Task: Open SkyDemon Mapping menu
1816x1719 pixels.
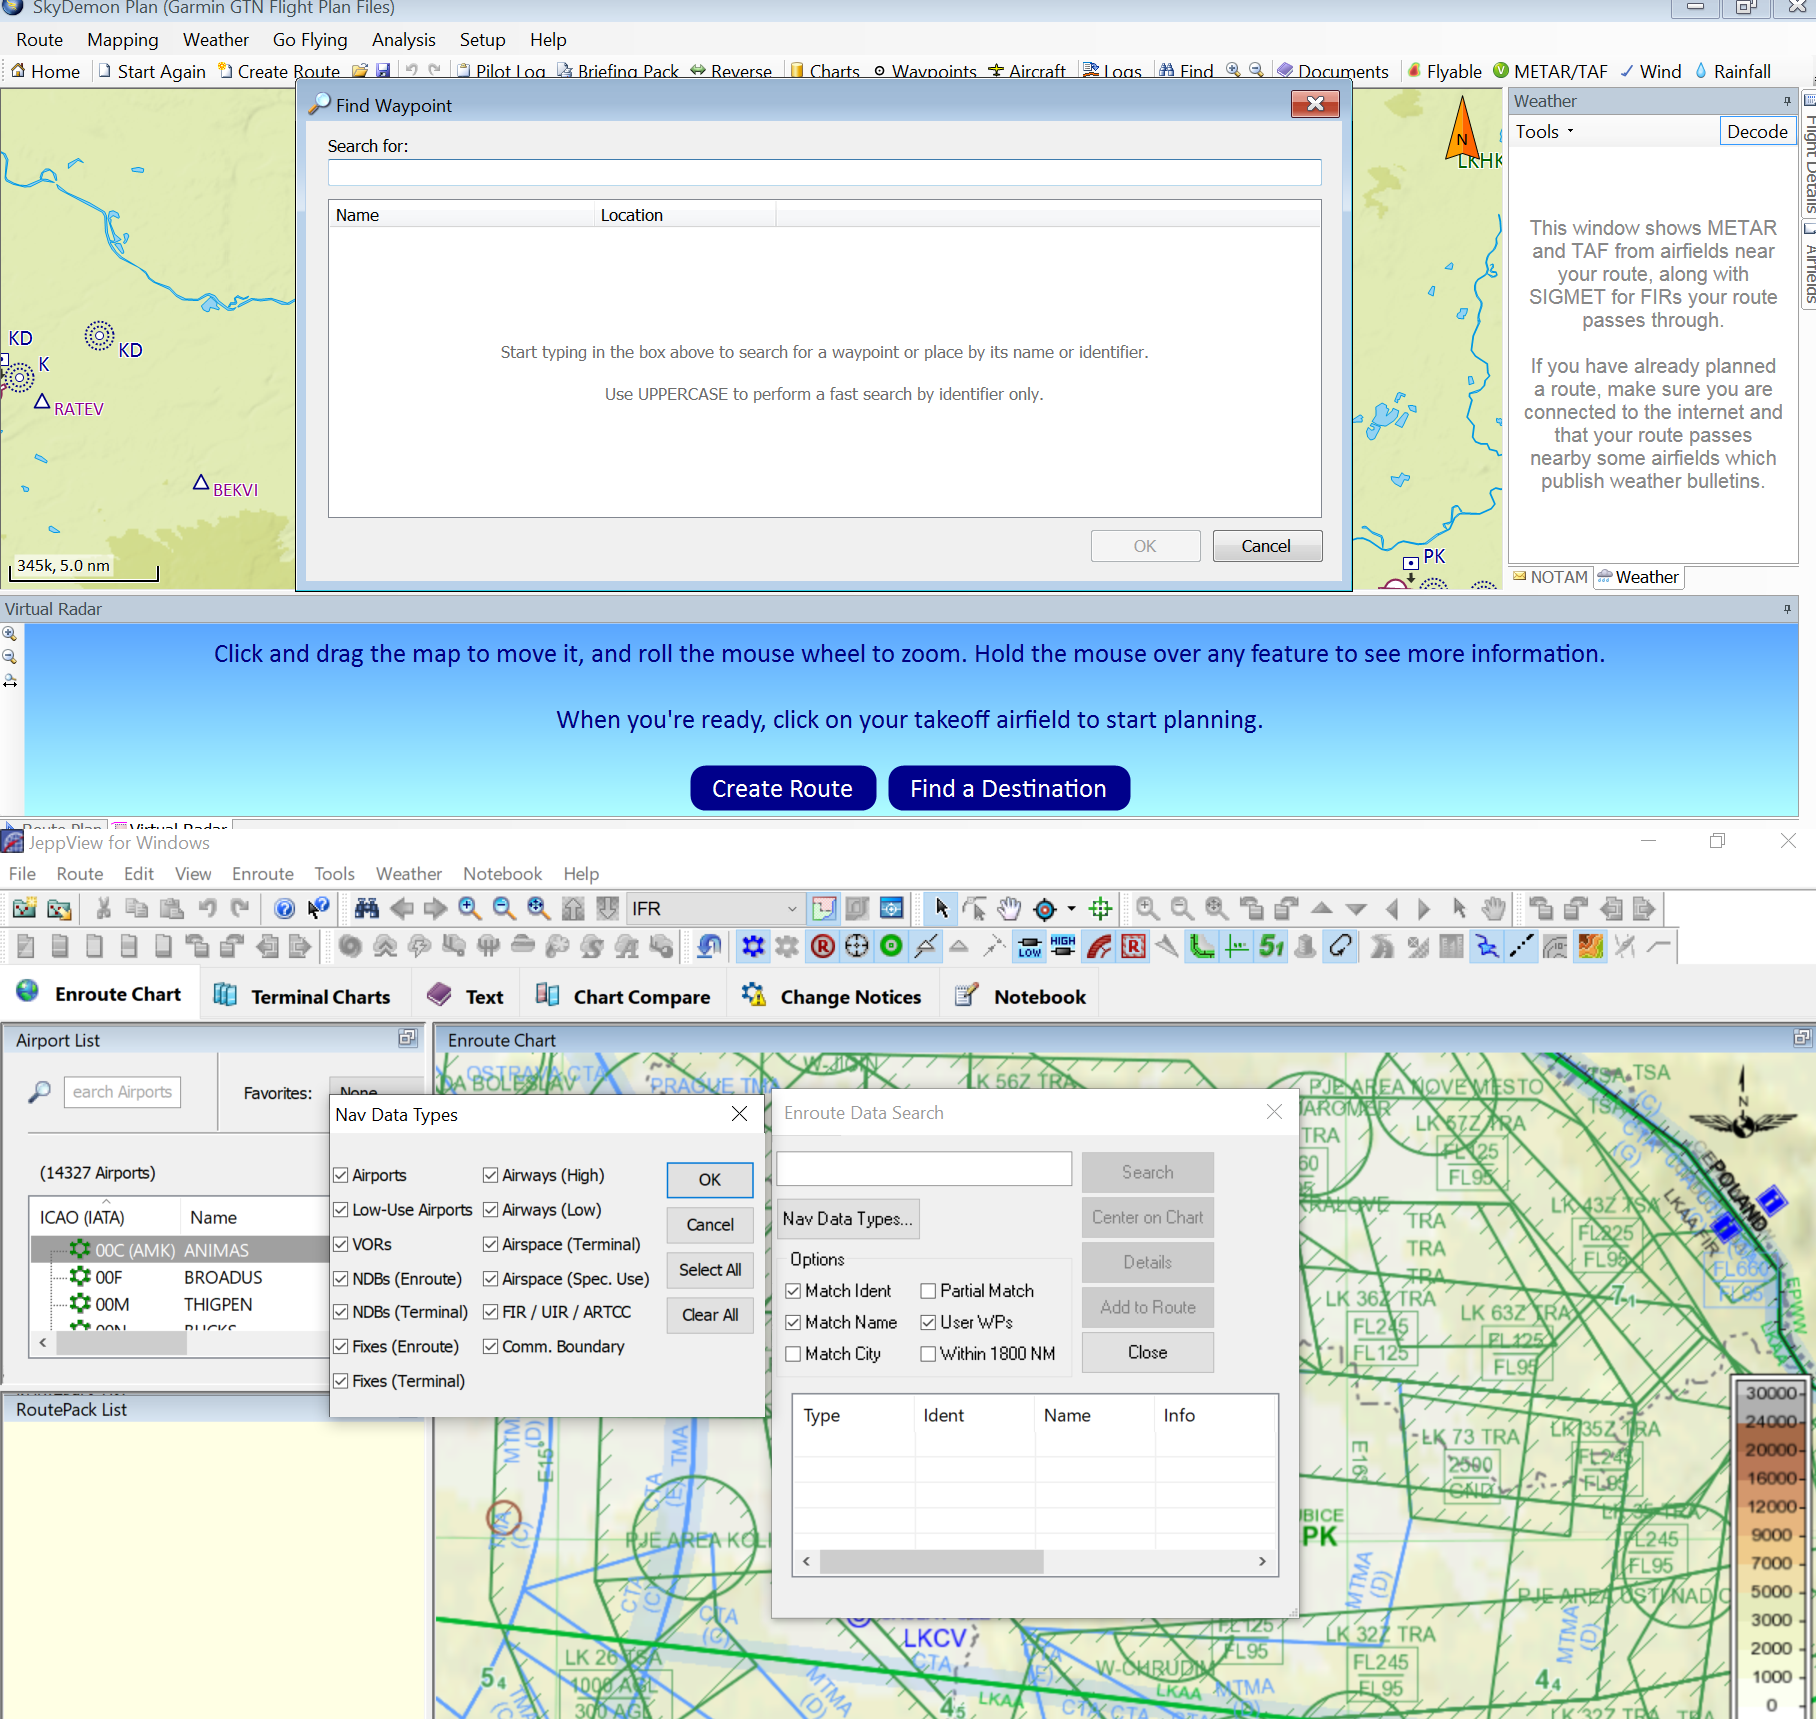Action: click(x=123, y=40)
